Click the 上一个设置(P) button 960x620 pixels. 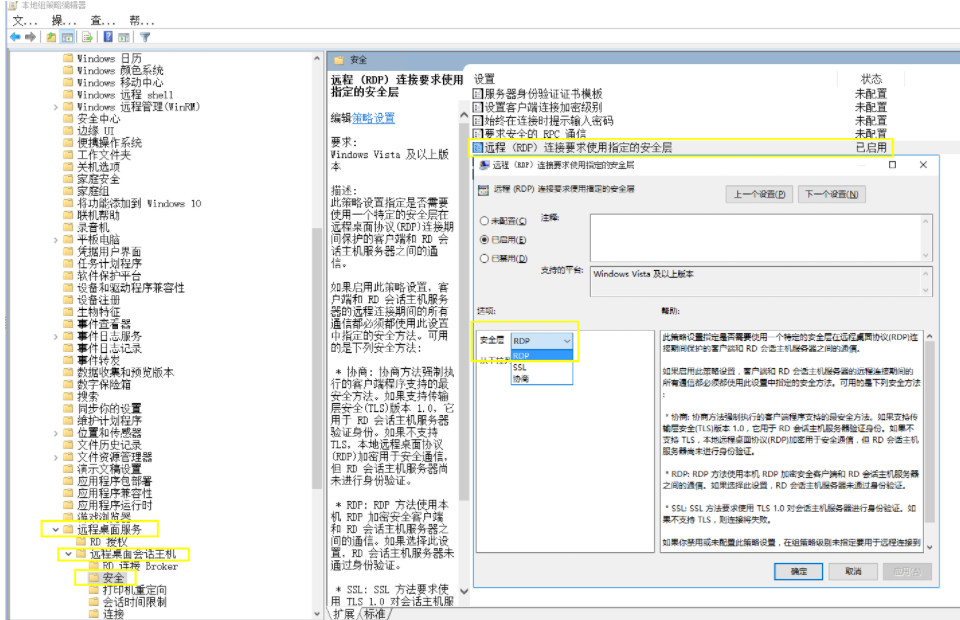click(x=759, y=194)
